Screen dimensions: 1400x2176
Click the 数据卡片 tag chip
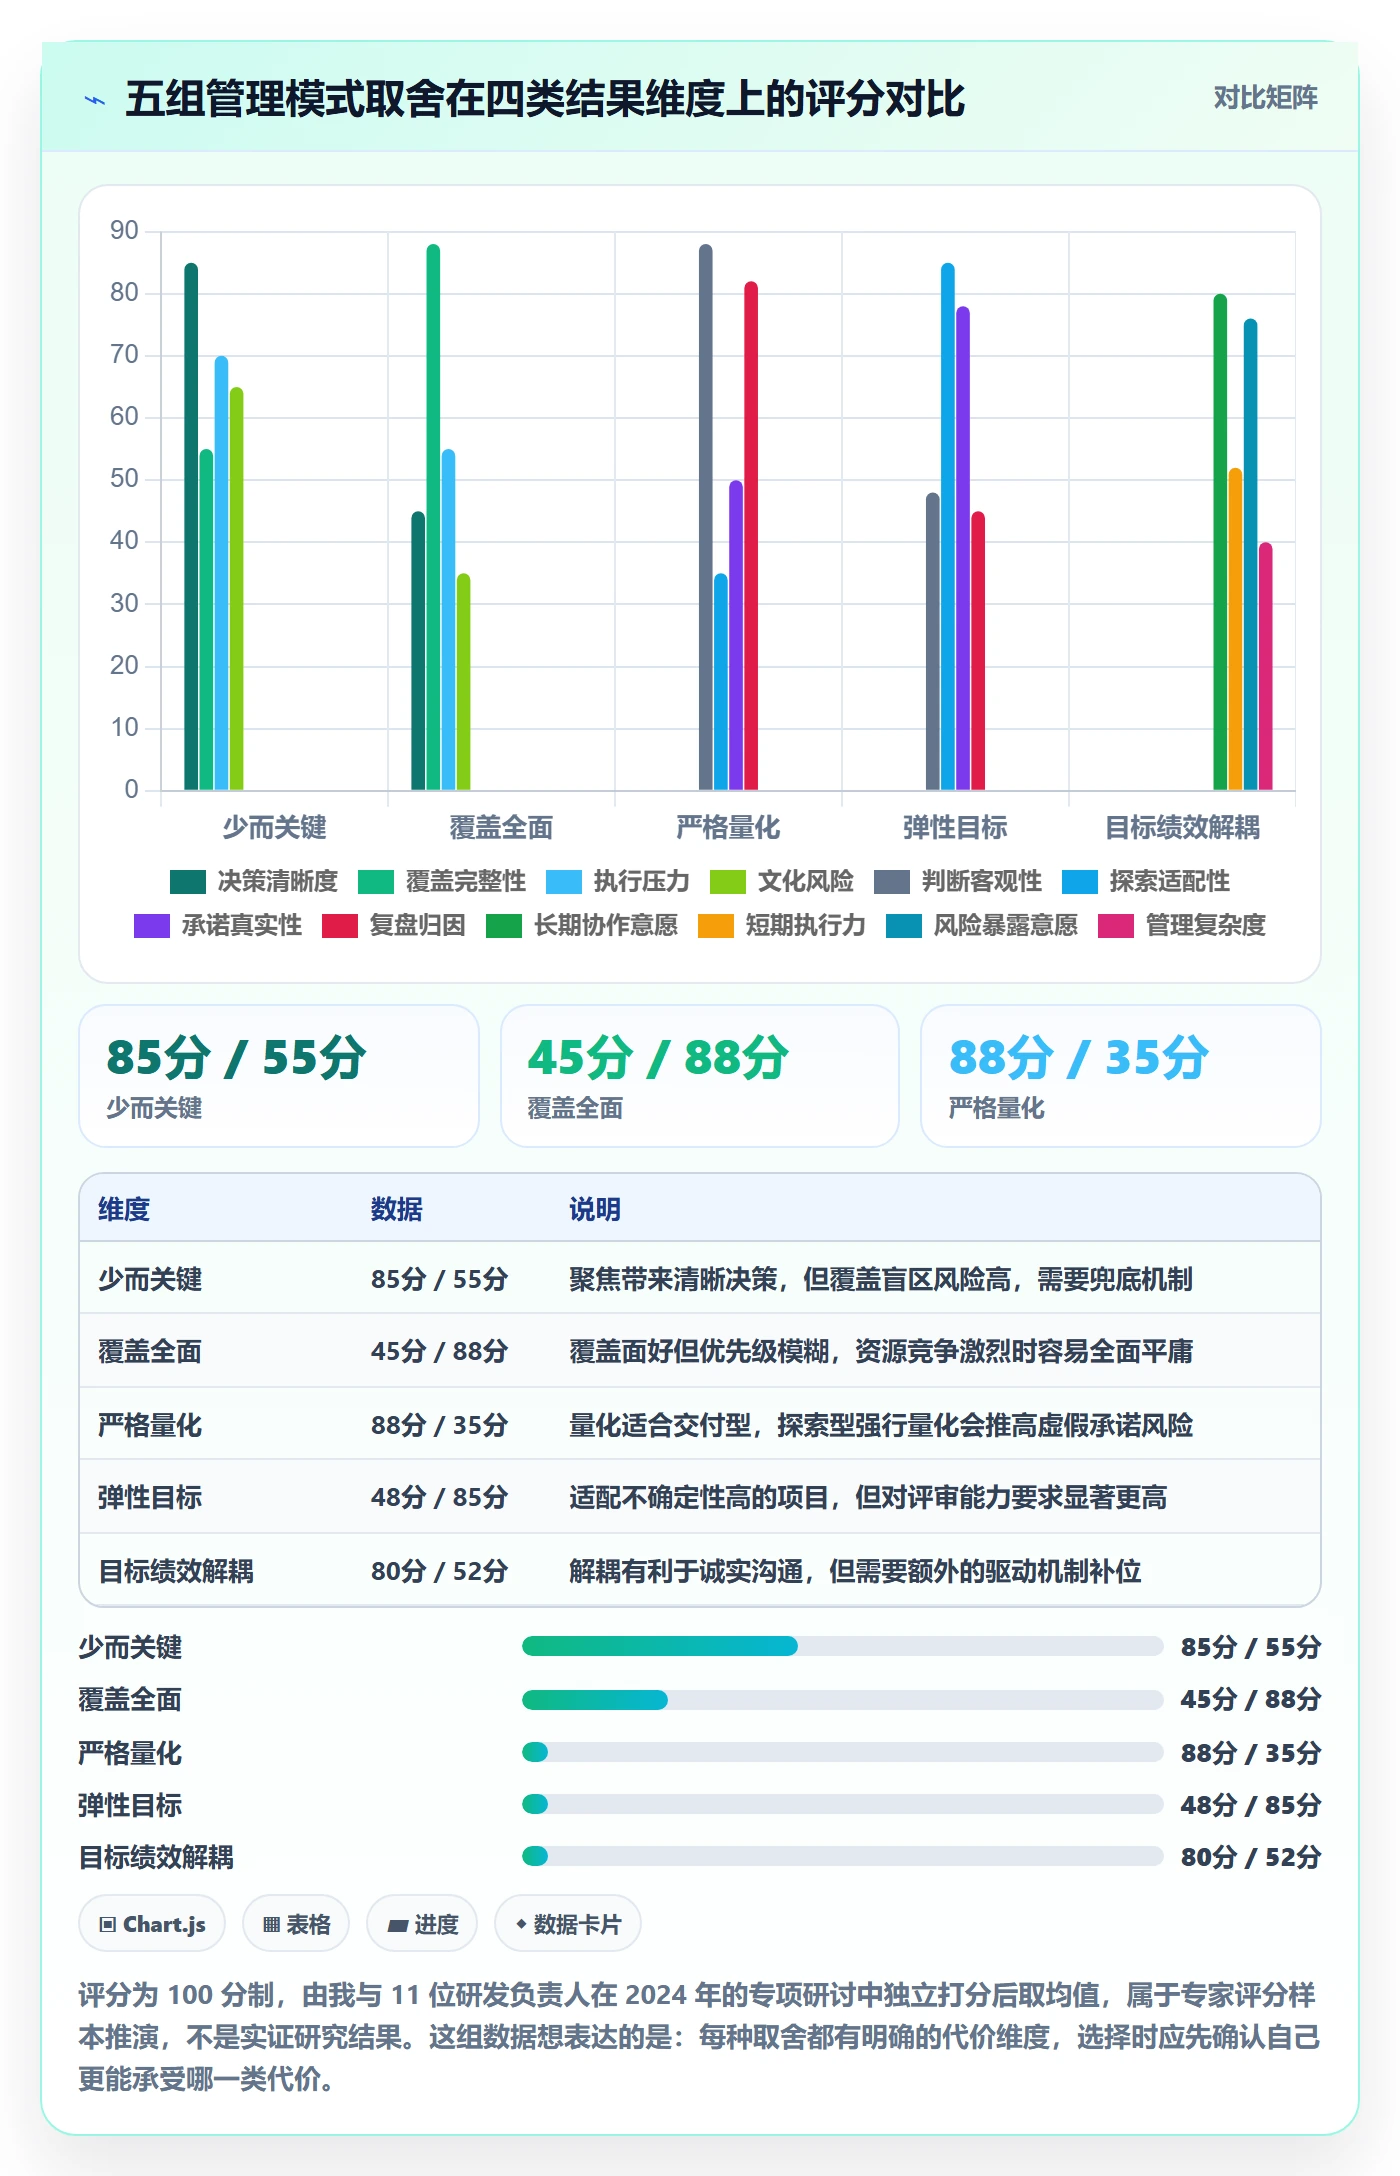click(x=568, y=1924)
